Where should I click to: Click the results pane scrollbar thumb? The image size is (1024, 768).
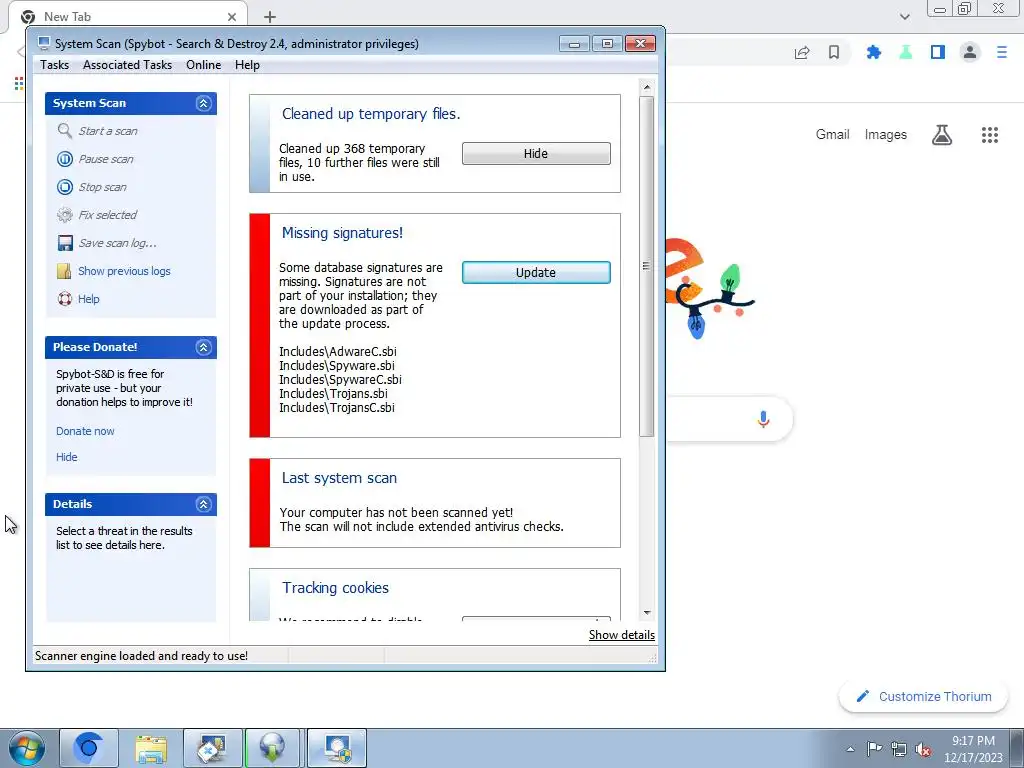point(647,266)
